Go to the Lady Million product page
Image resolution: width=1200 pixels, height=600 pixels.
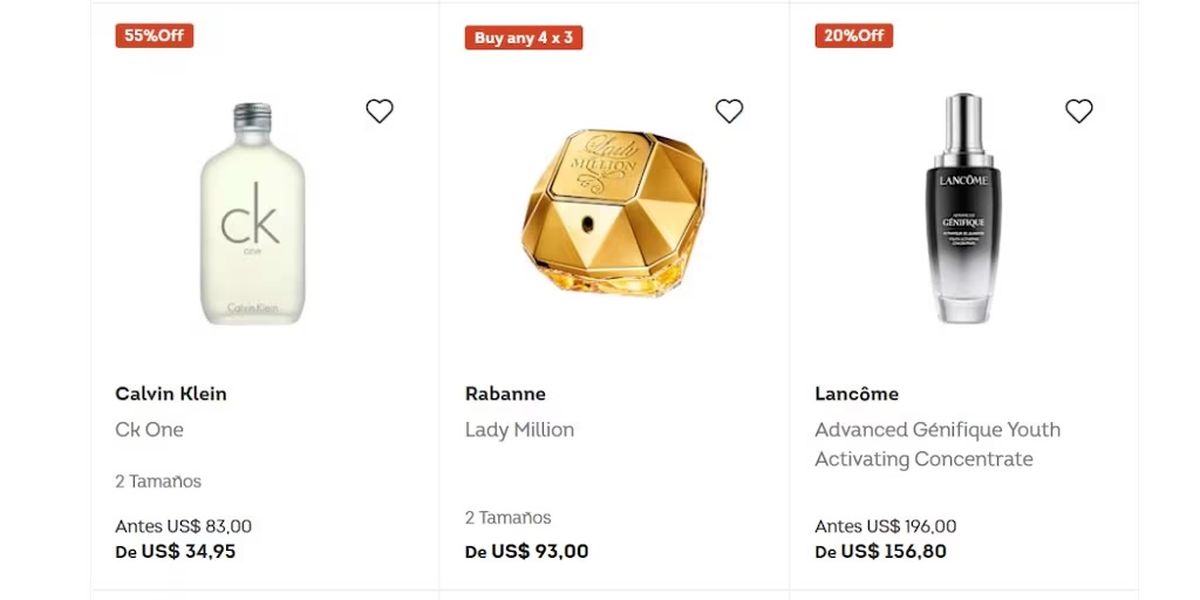point(519,430)
